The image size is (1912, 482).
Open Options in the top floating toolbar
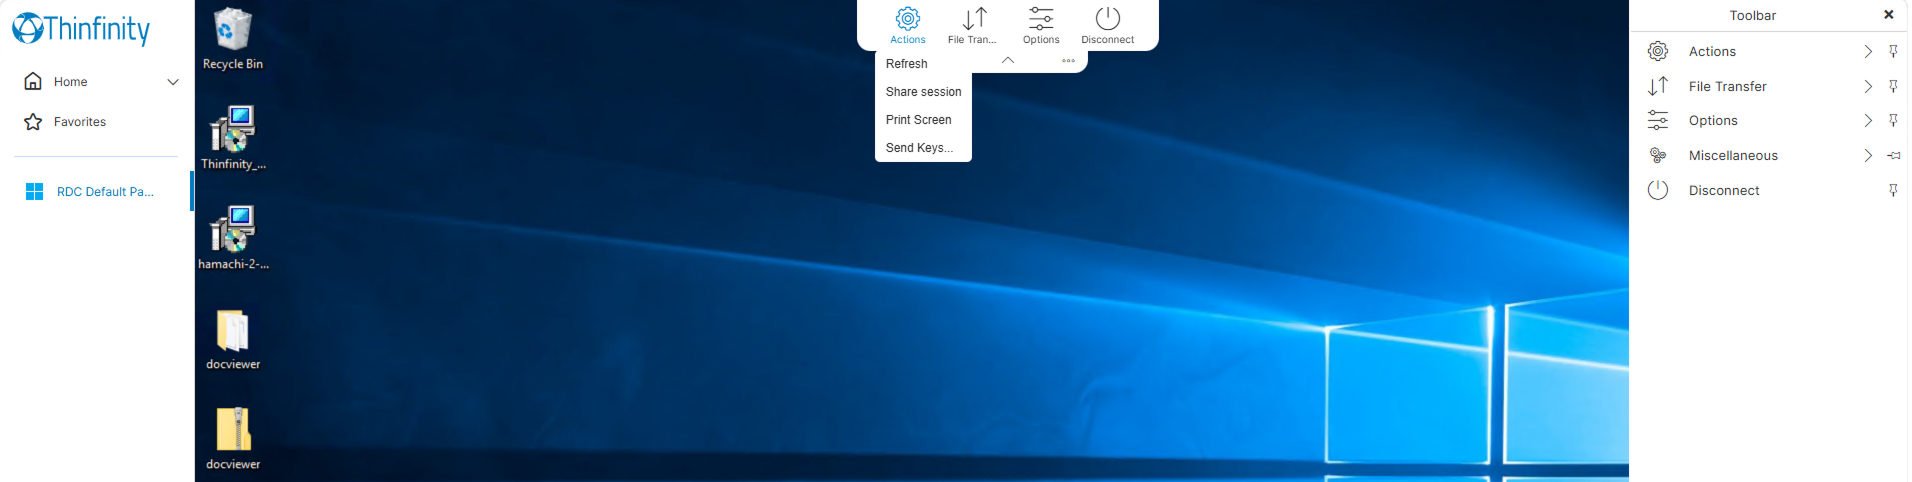tap(1041, 26)
